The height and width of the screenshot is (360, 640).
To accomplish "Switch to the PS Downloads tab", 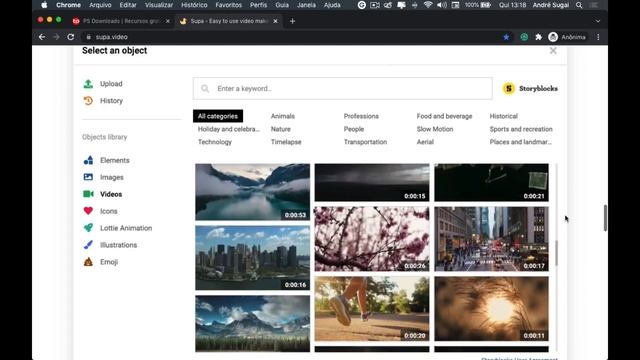I will [121, 21].
